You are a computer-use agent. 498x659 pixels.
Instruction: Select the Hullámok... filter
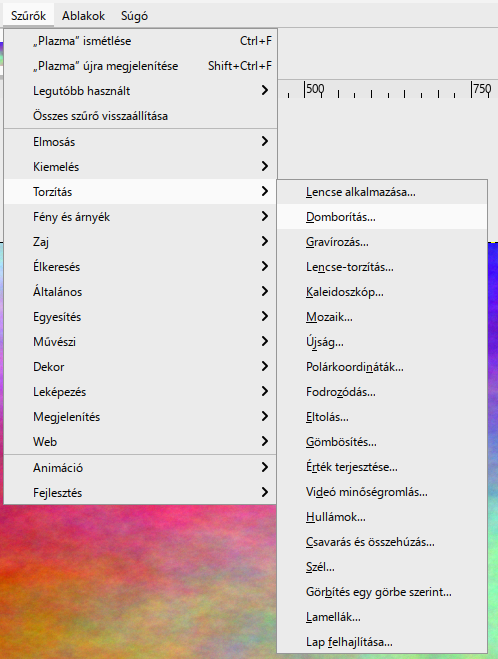click(x=382, y=517)
